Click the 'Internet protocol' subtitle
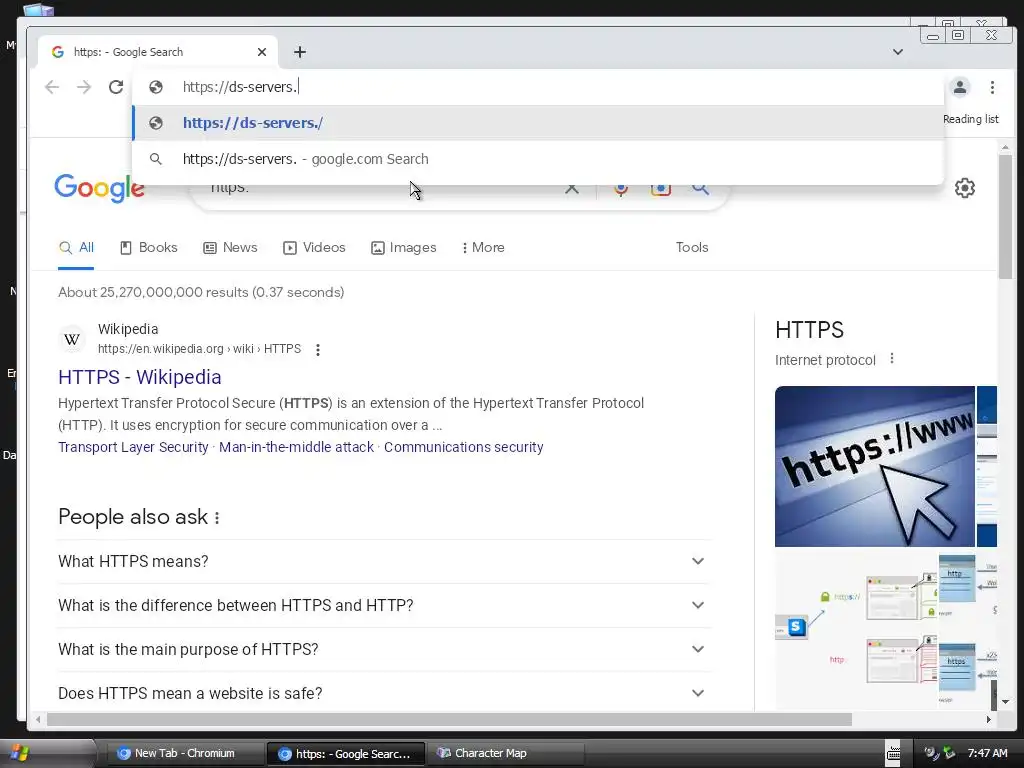Image resolution: width=1024 pixels, height=768 pixels. tap(825, 360)
